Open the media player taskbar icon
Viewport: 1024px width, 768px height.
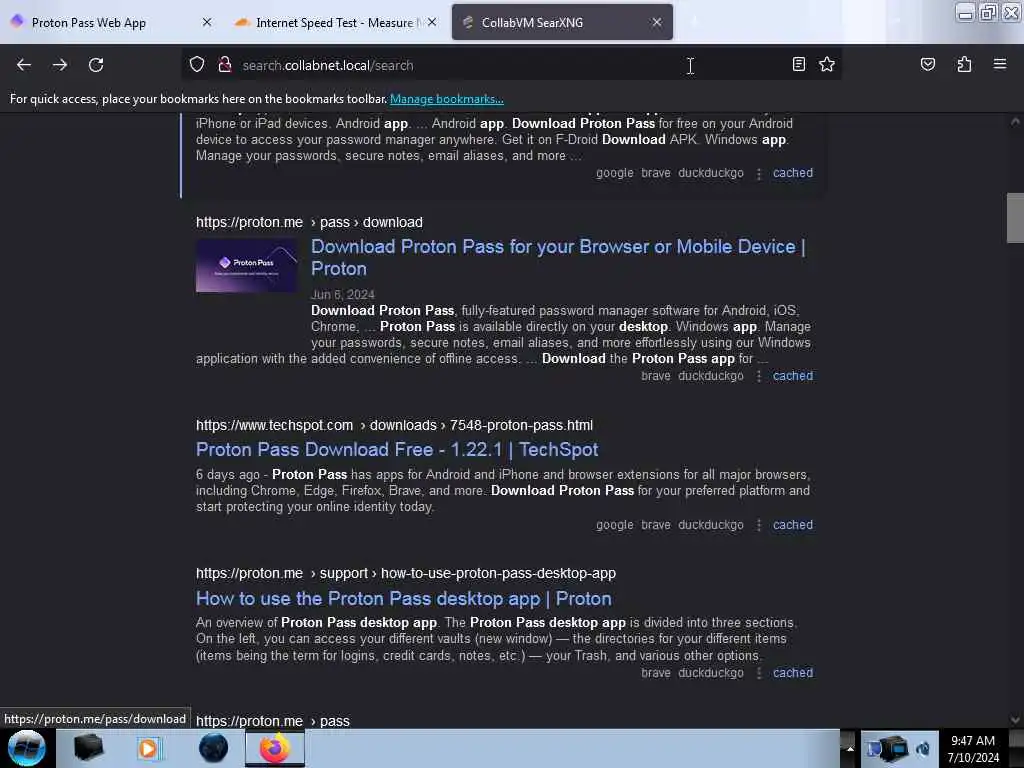[148, 748]
